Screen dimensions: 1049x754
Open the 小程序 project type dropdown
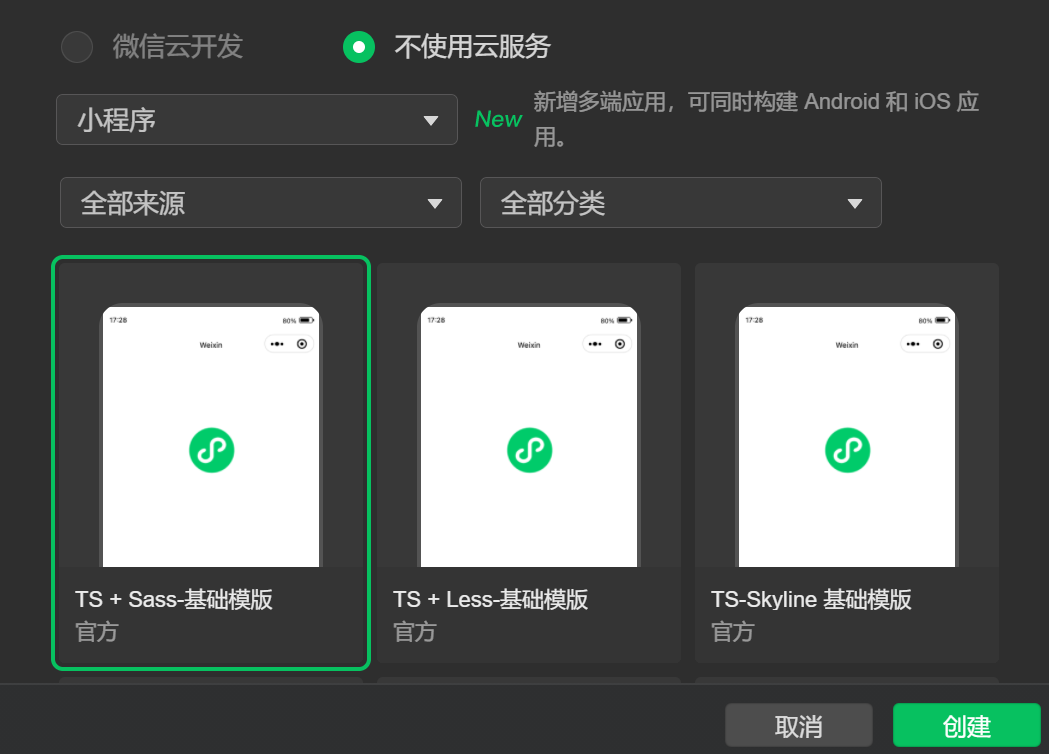point(257,120)
